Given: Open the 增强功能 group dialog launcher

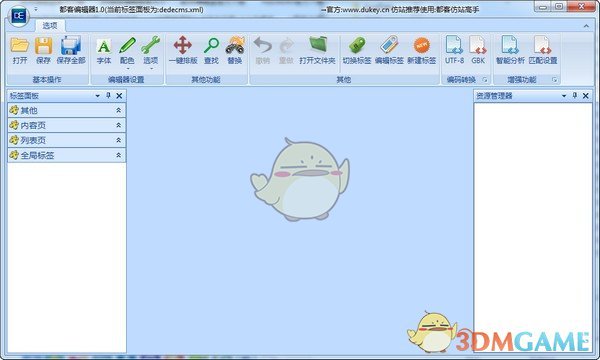Looking at the screenshot, I should 554,80.
